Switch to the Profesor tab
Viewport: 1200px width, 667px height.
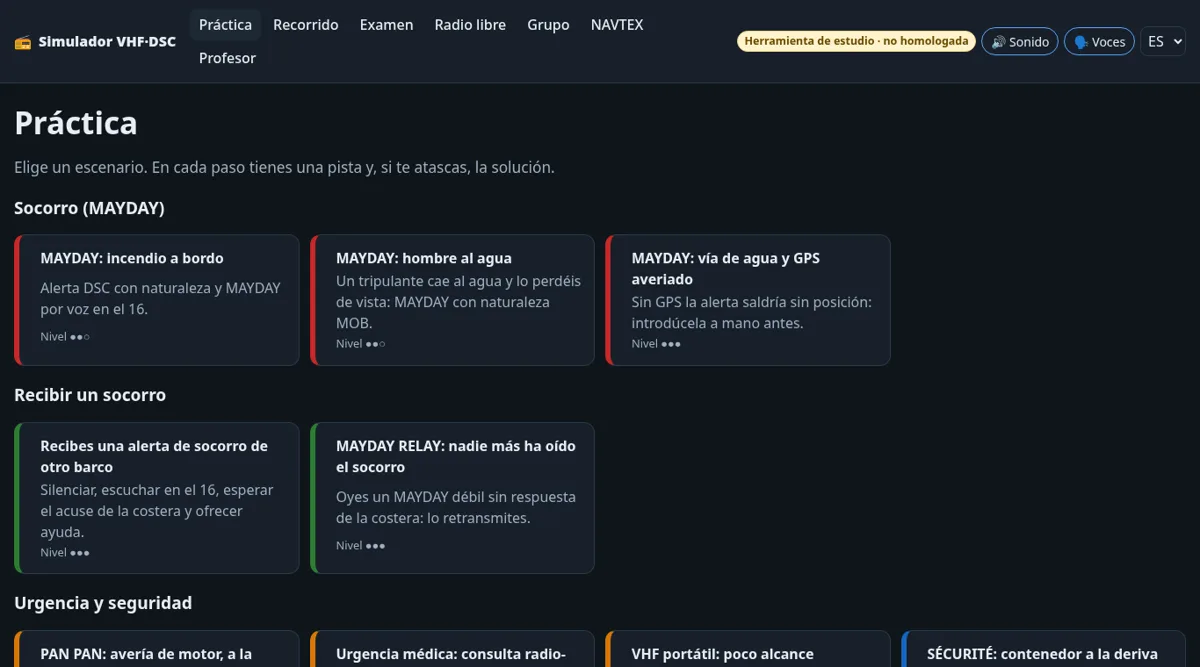[x=227, y=58]
